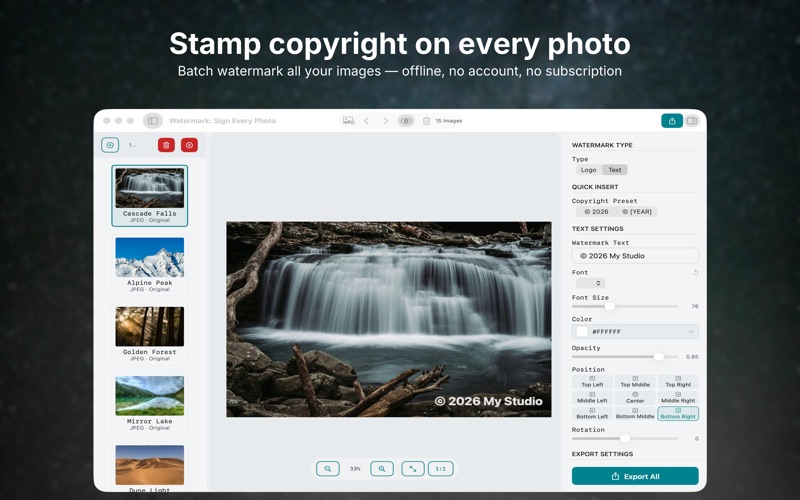Viewport: 800px width, 500px height.
Task: Reset font with the circular arrow icon
Action: tap(695, 272)
